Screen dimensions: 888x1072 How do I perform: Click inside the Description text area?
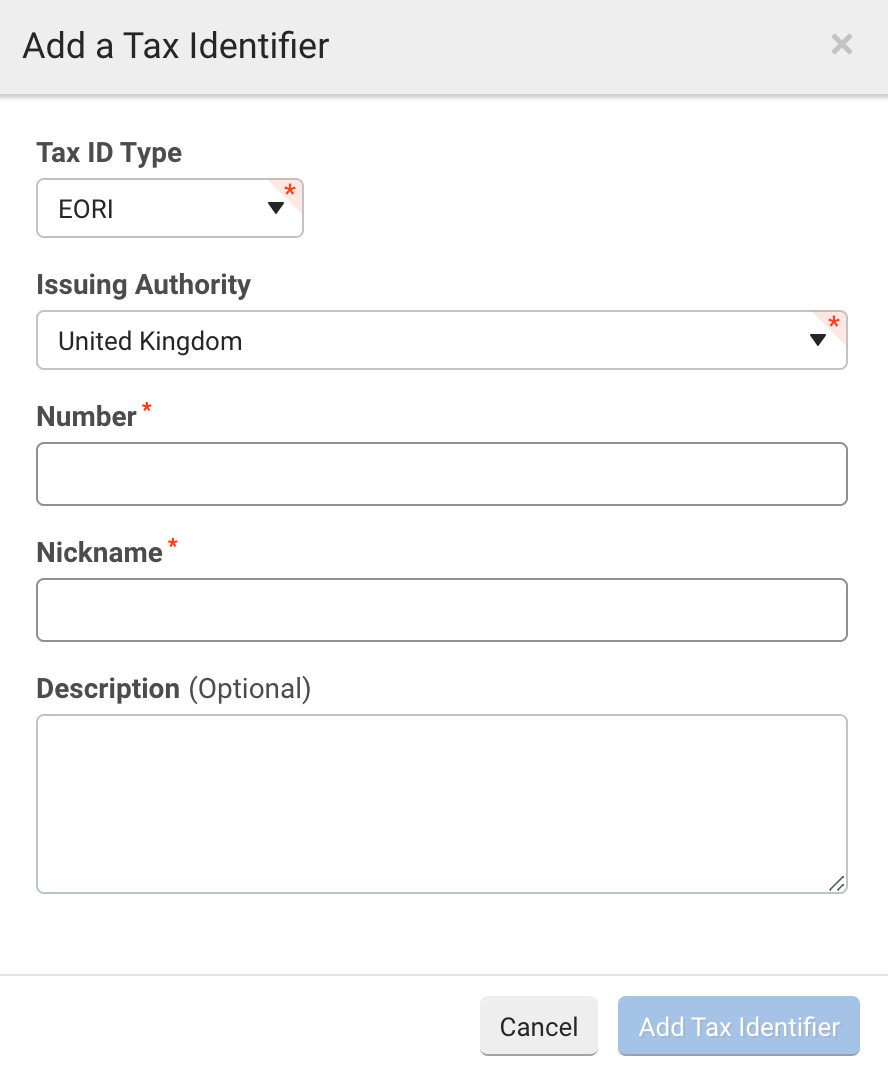[x=442, y=804]
